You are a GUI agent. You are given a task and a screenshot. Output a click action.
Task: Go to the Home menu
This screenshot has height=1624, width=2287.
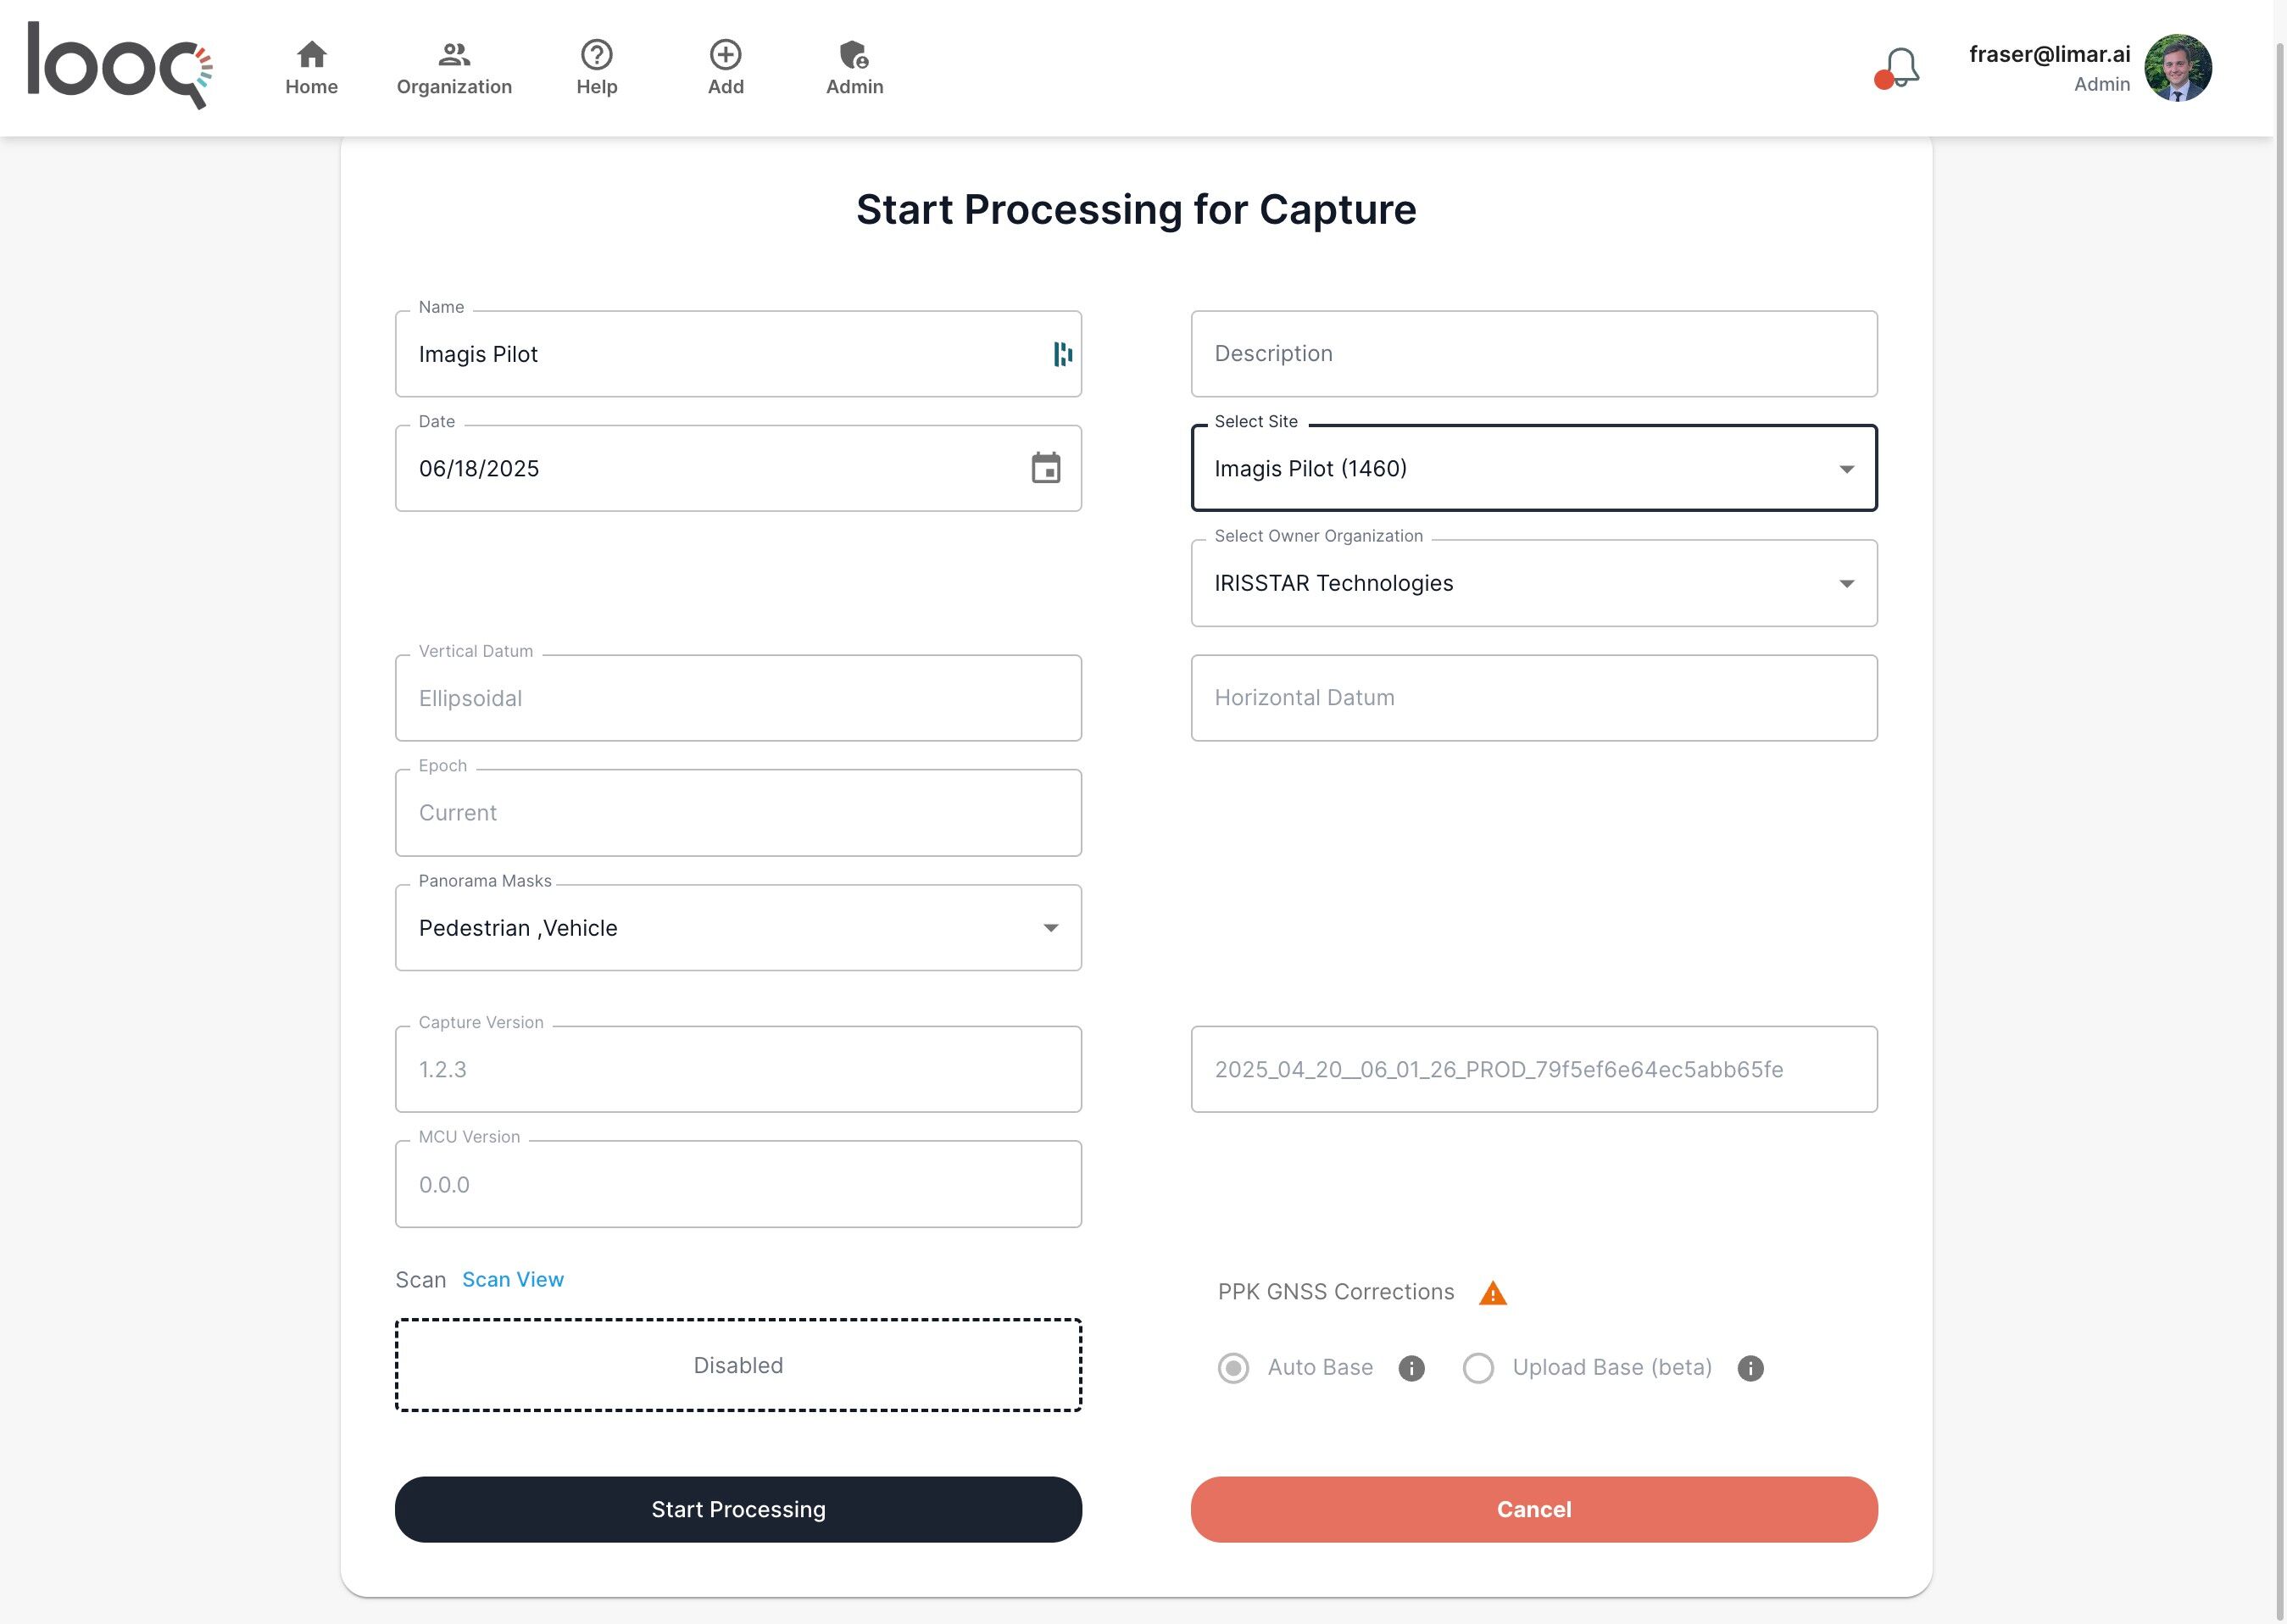tap(311, 68)
